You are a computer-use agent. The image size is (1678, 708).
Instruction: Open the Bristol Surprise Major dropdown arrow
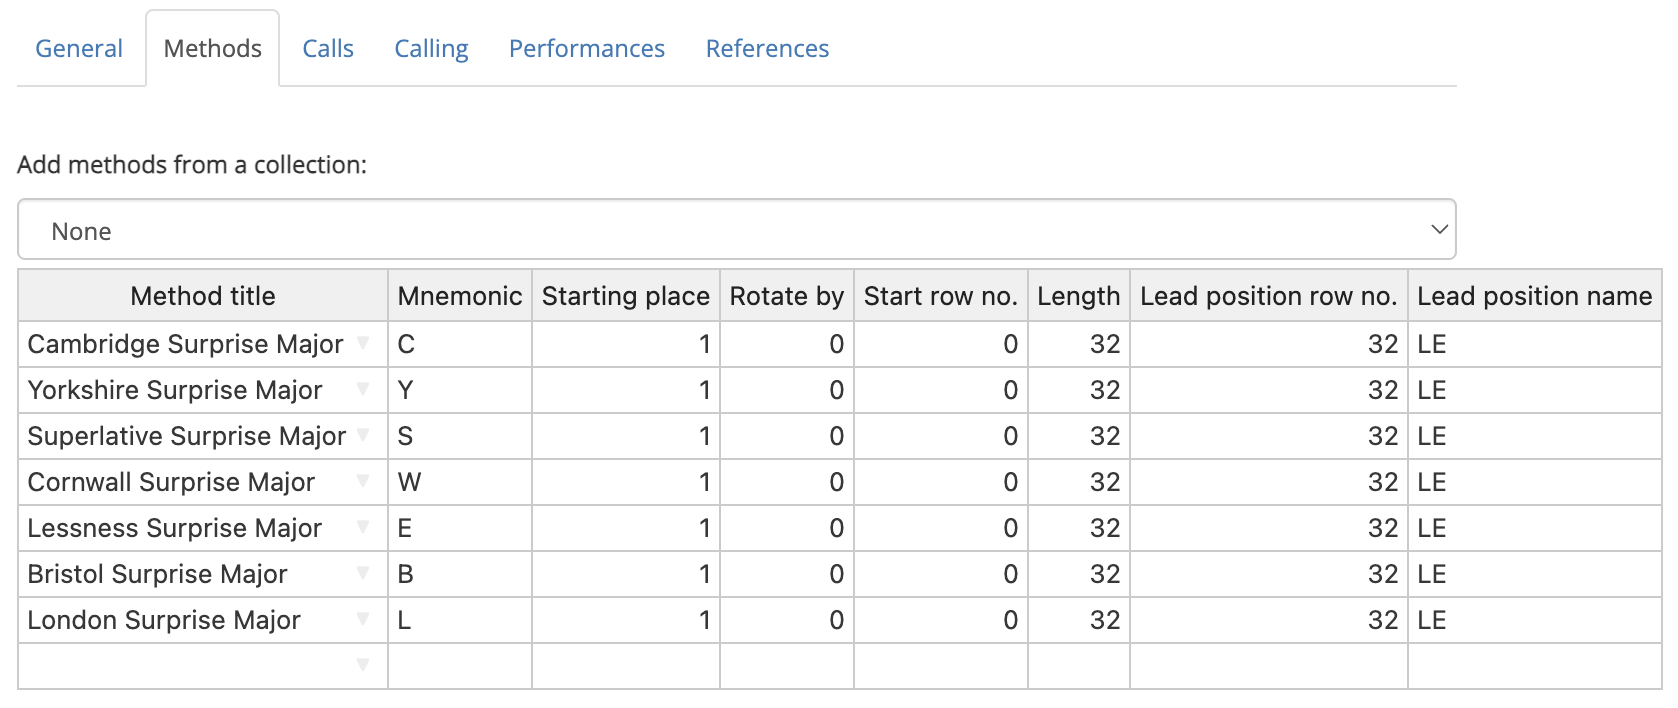point(363,573)
